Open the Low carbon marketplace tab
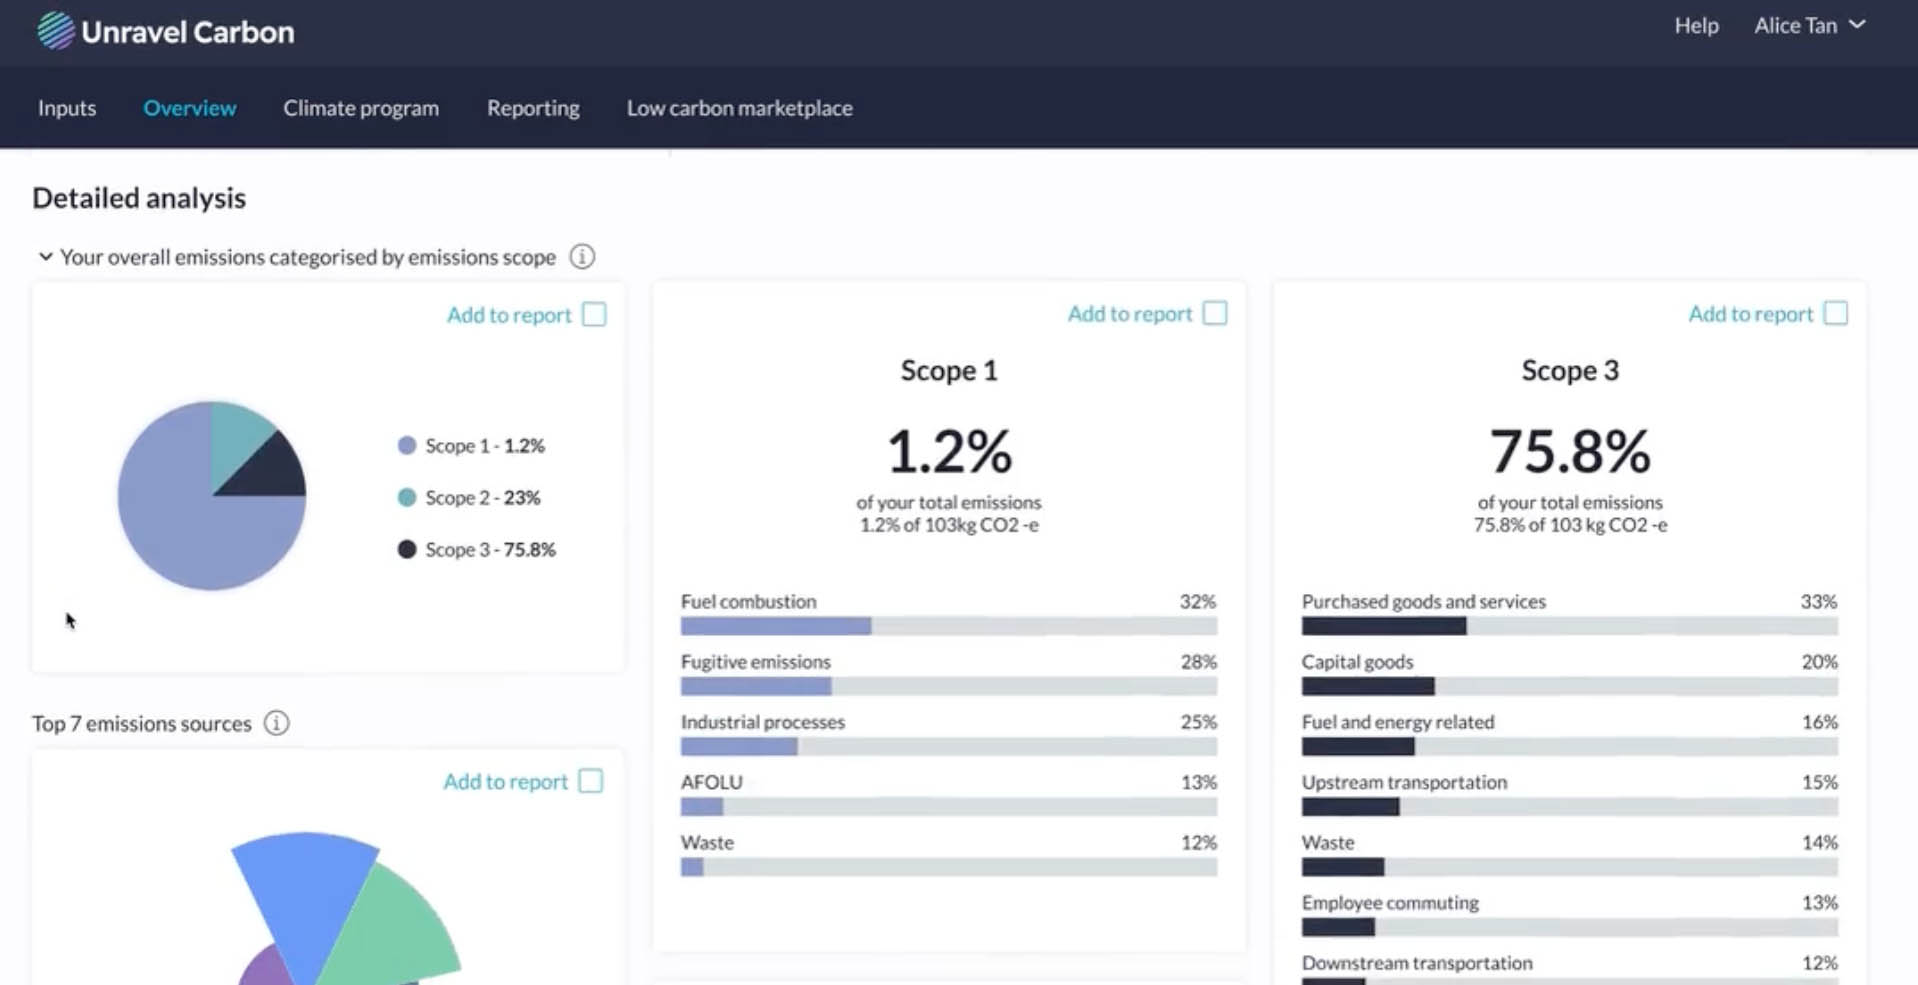Viewport: 1918px width, 985px height. (x=740, y=108)
